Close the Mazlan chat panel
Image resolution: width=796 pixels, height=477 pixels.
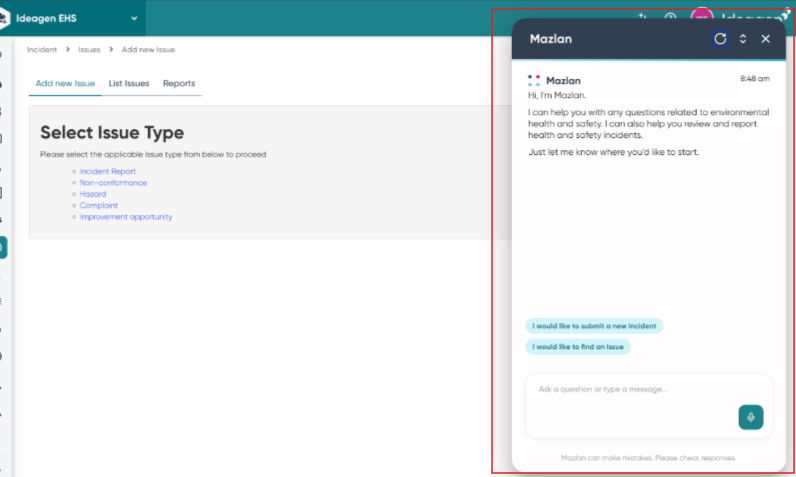click(x=766, y=39)
